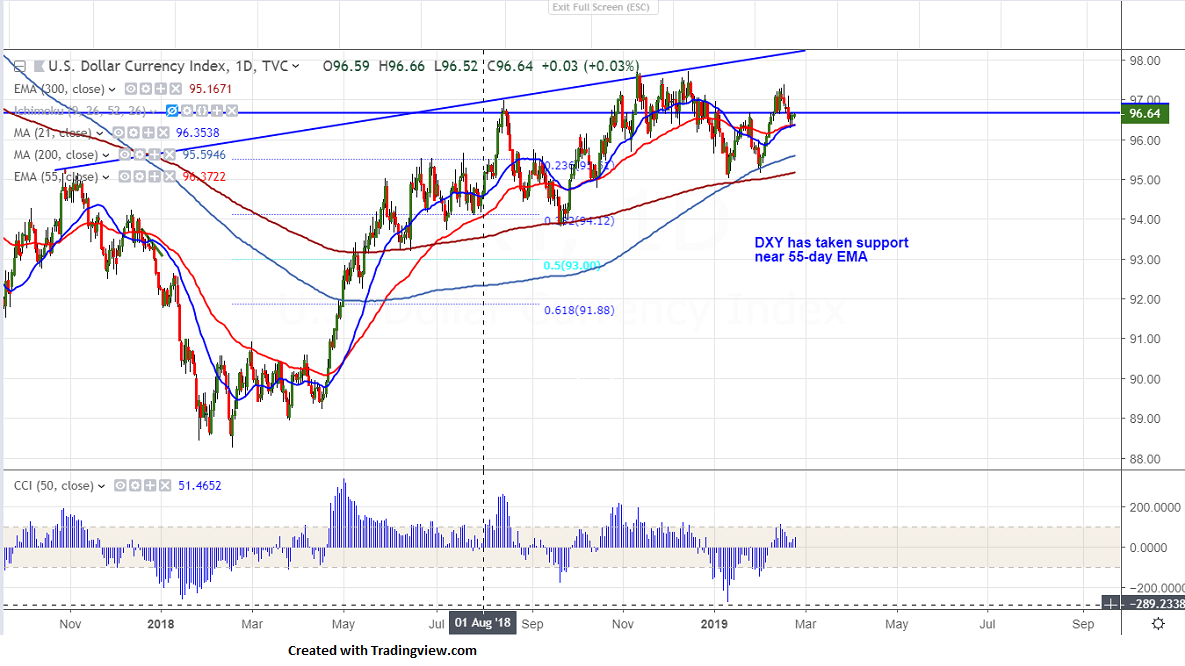
Task: Open the CCI (50, close) dropdown arrow
Action: tap(101, 486)
